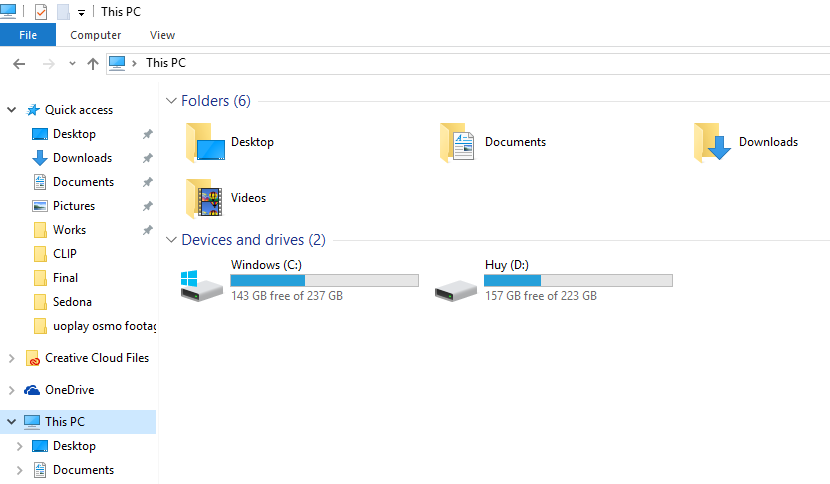The width and height of the screenshot is (830, 484).
Task: Click the Windows (C:) storage usage bar
Action: coord(324,280)
